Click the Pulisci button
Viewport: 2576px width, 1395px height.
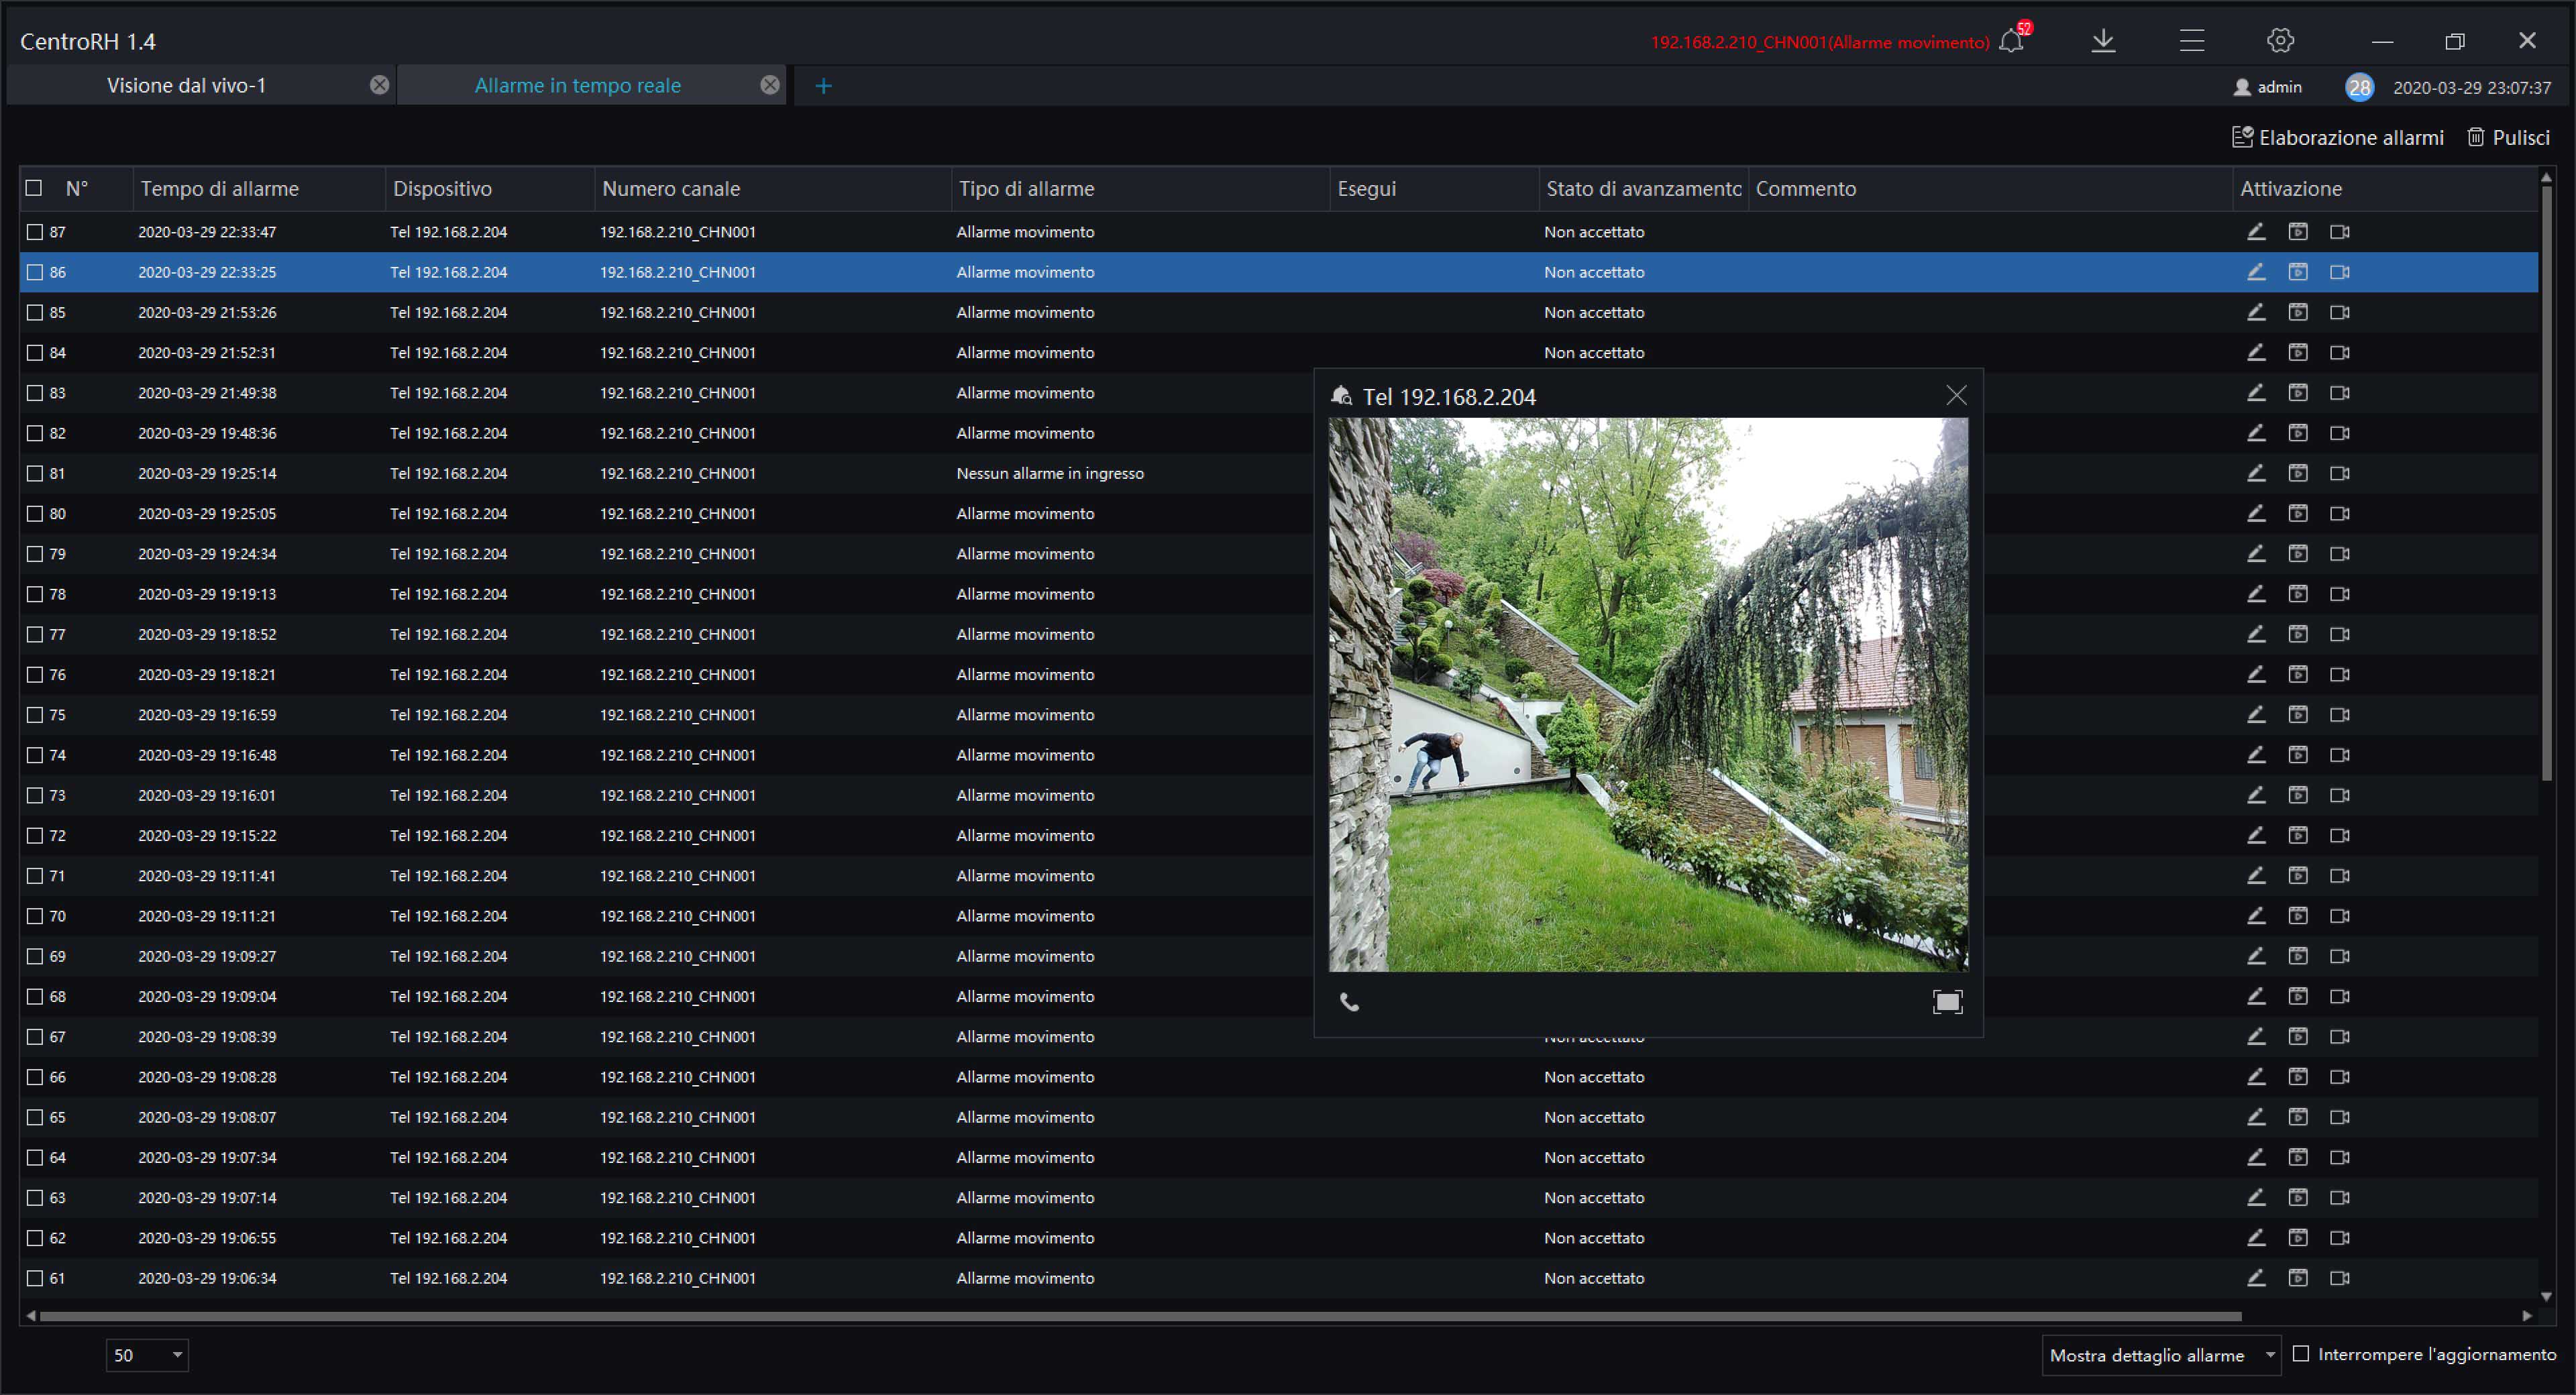point(2508,138)
